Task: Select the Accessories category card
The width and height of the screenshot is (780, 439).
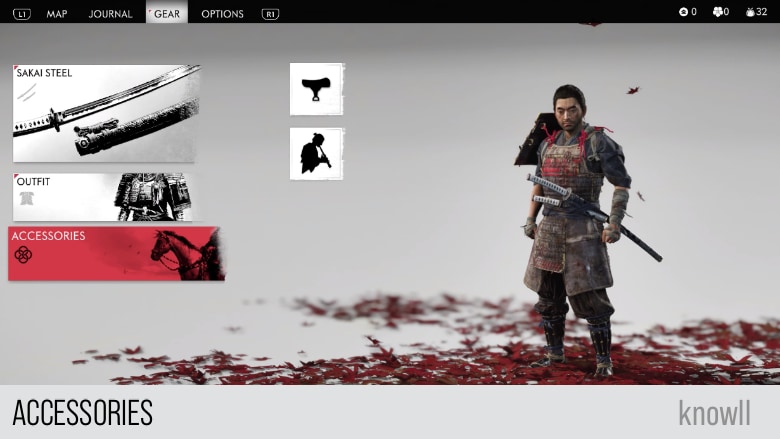Action: pos(116,254)
